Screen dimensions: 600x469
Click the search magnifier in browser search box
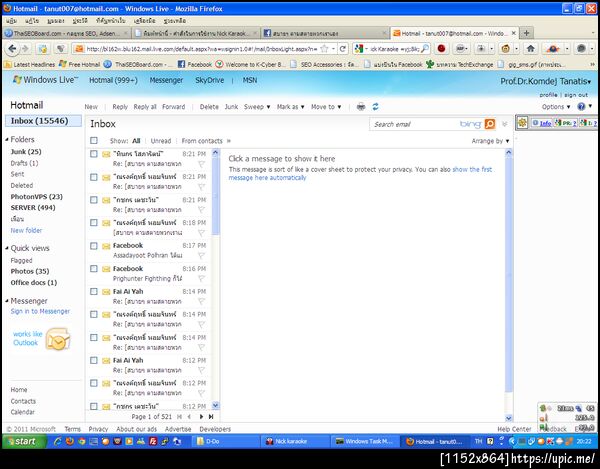[x=424, y=49]
